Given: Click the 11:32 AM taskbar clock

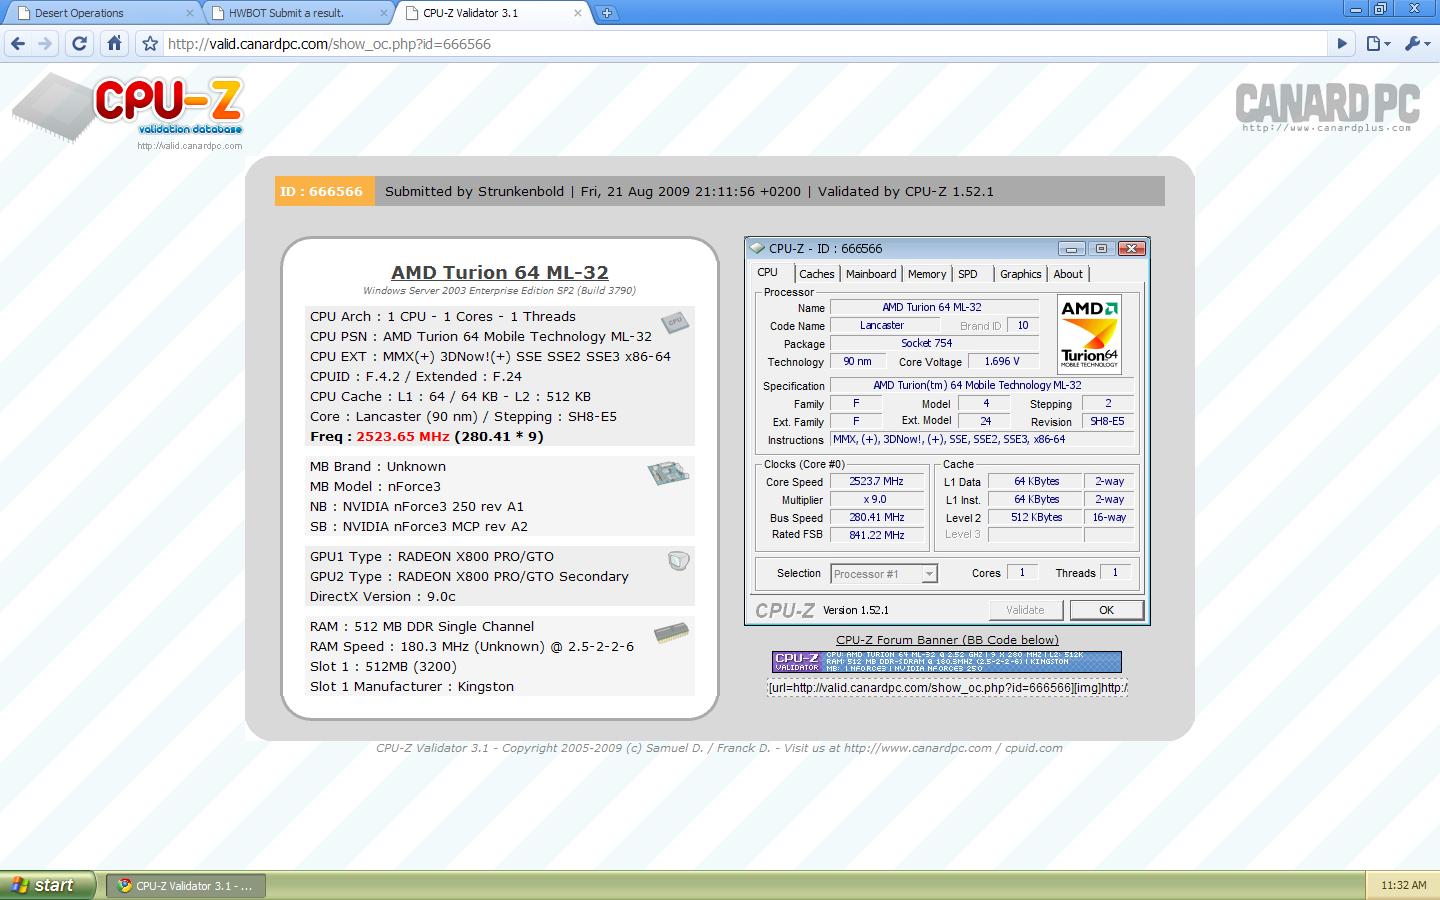Looking at the screenshot, I should (x=1403, y=885).
